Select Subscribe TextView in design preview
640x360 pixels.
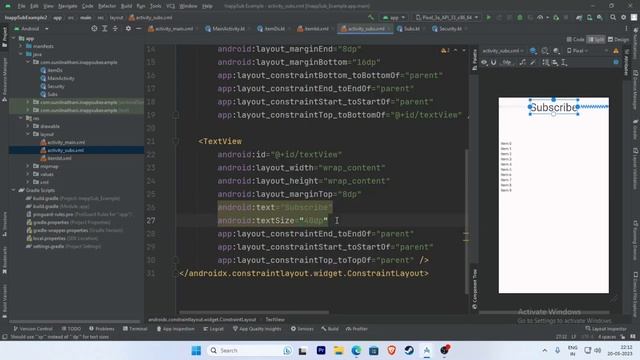tap(553, 107)
